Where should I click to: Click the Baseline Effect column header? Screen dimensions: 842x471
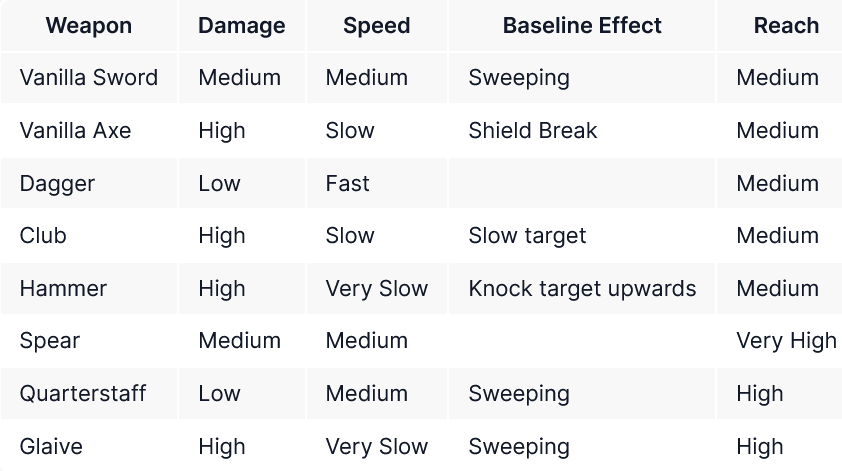pos(582,26)
